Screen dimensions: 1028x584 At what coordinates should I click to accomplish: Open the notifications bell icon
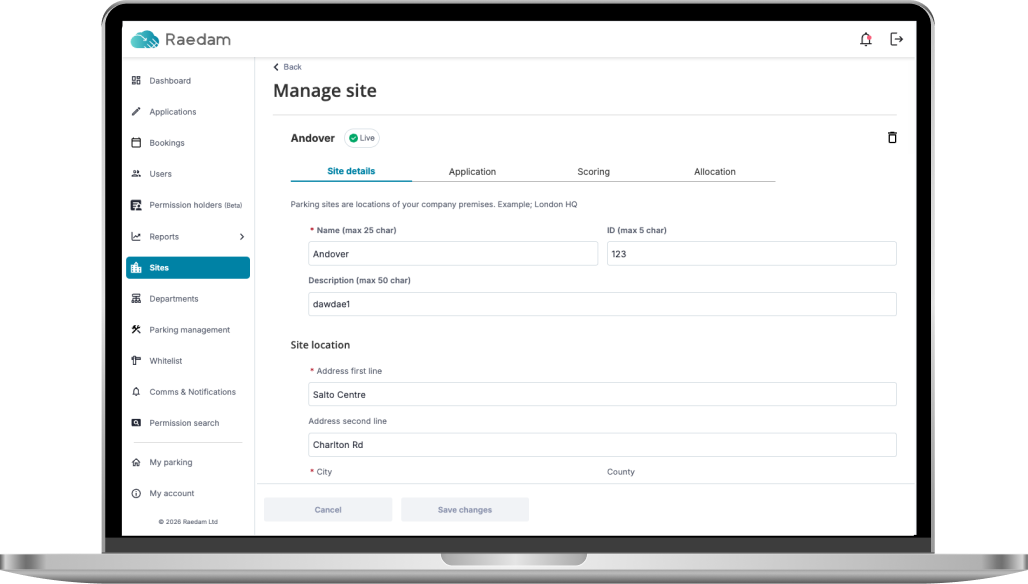point(865,39)
